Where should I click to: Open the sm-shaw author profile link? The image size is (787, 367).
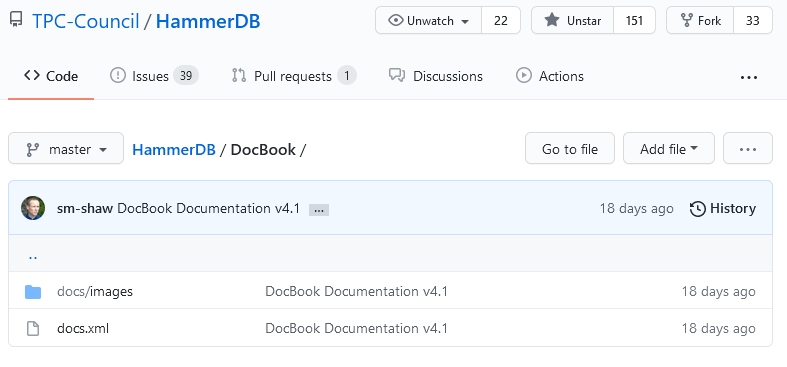point(85,208)
